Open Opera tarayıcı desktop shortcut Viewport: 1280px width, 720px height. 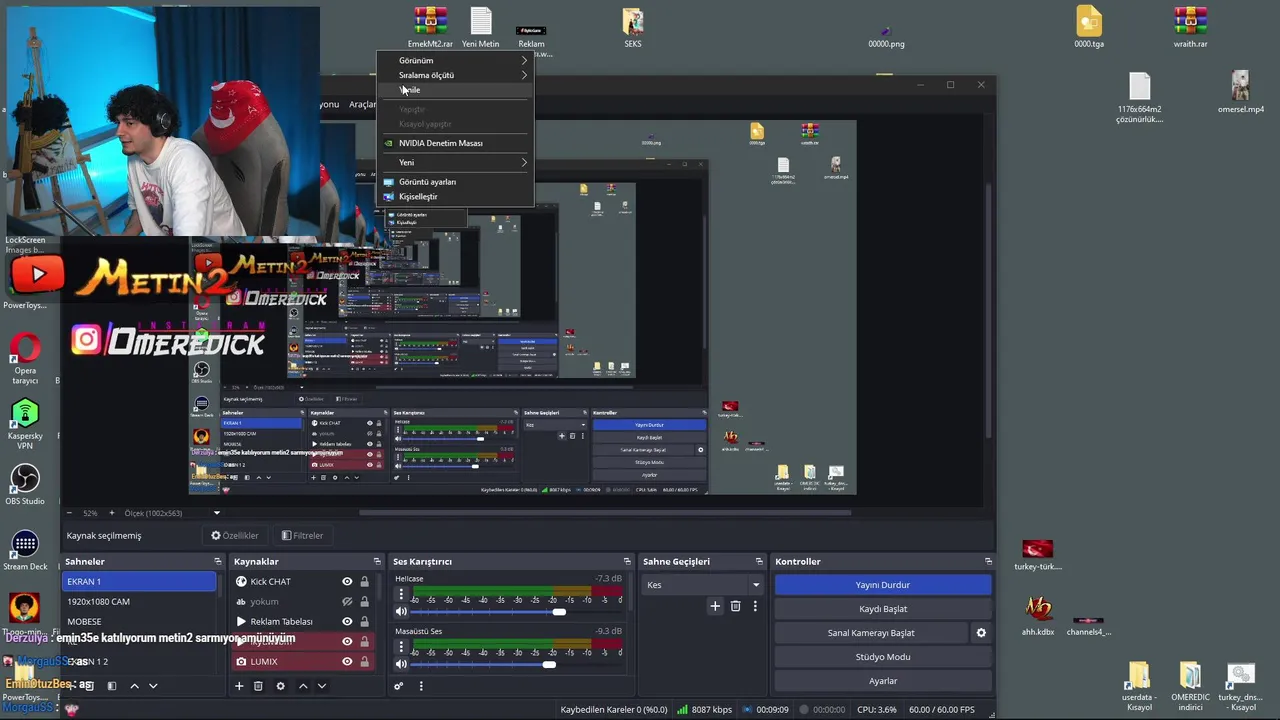(x=25, y=359)
